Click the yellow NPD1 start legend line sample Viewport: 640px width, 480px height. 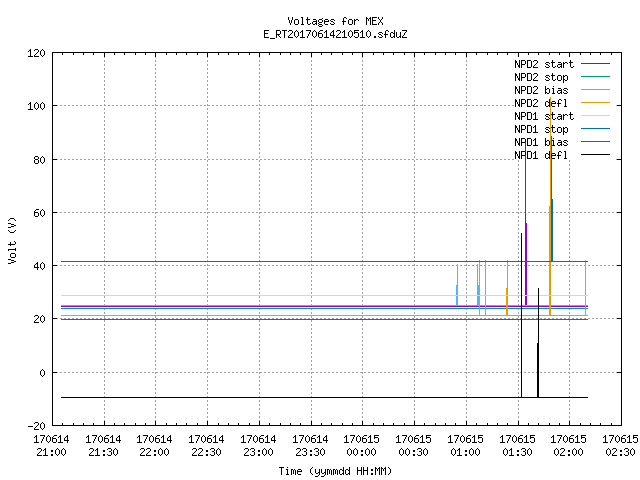click(x=596, y=116)
